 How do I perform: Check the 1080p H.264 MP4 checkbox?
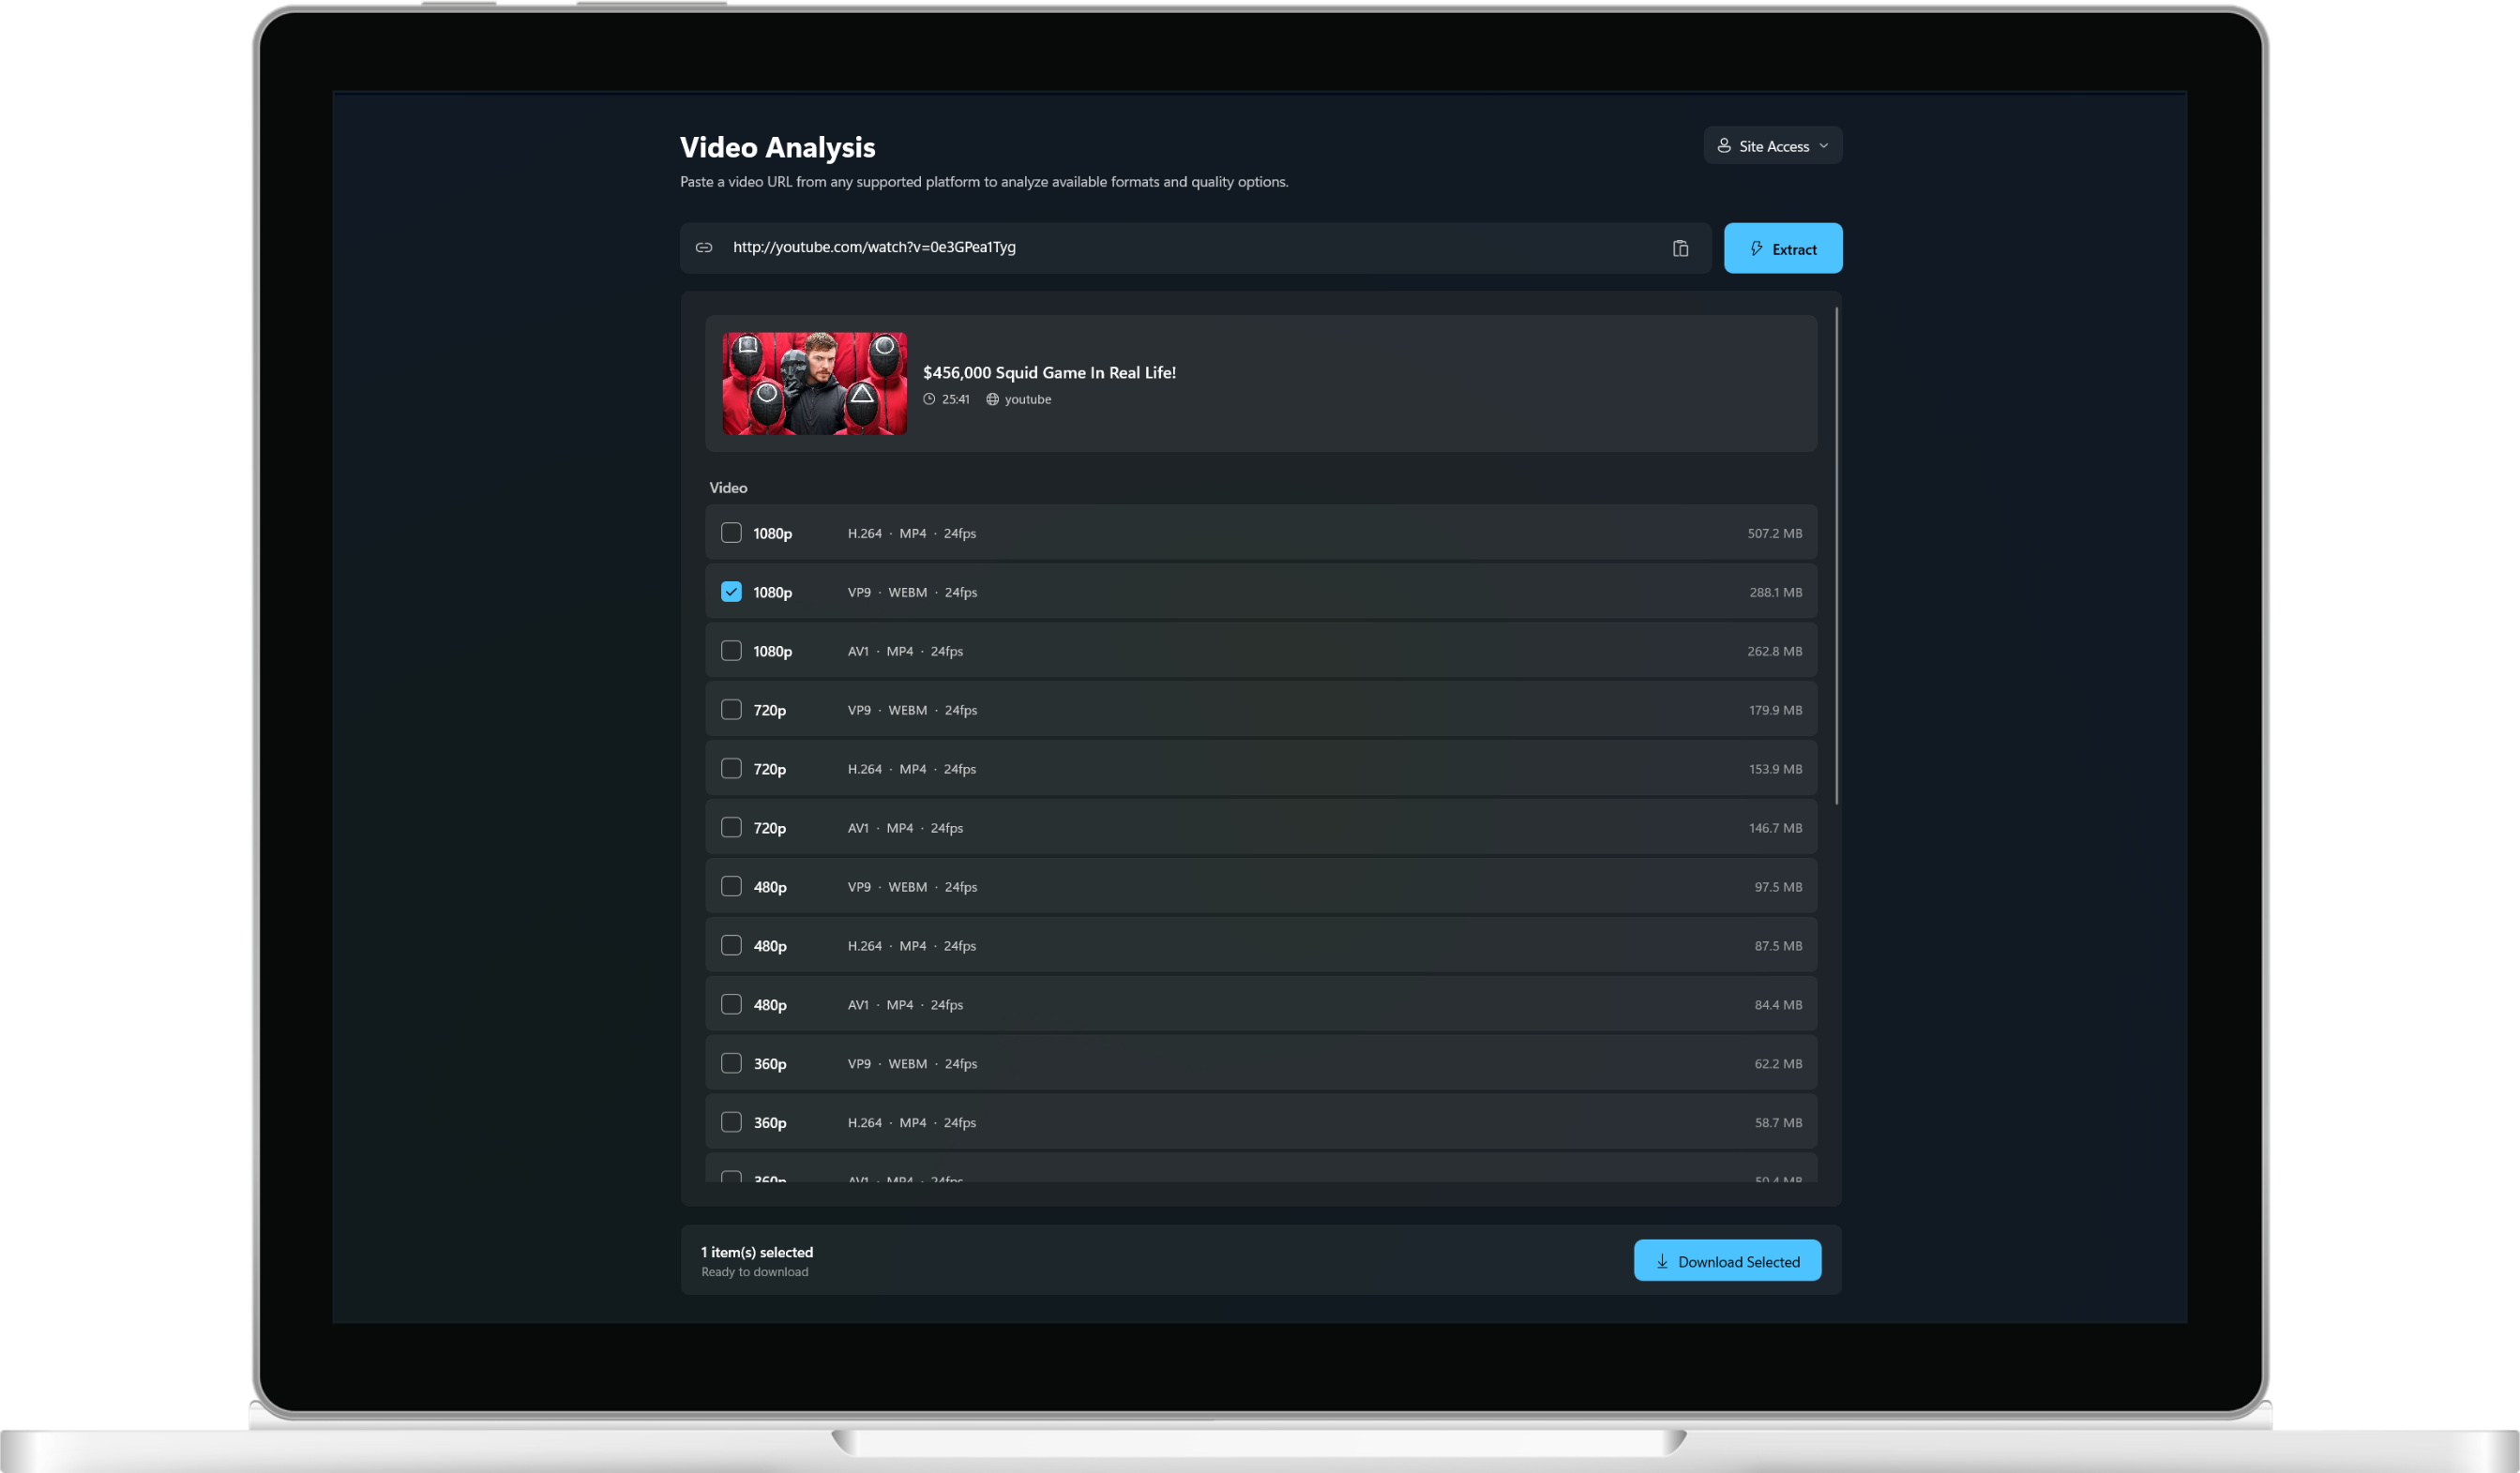731,533
